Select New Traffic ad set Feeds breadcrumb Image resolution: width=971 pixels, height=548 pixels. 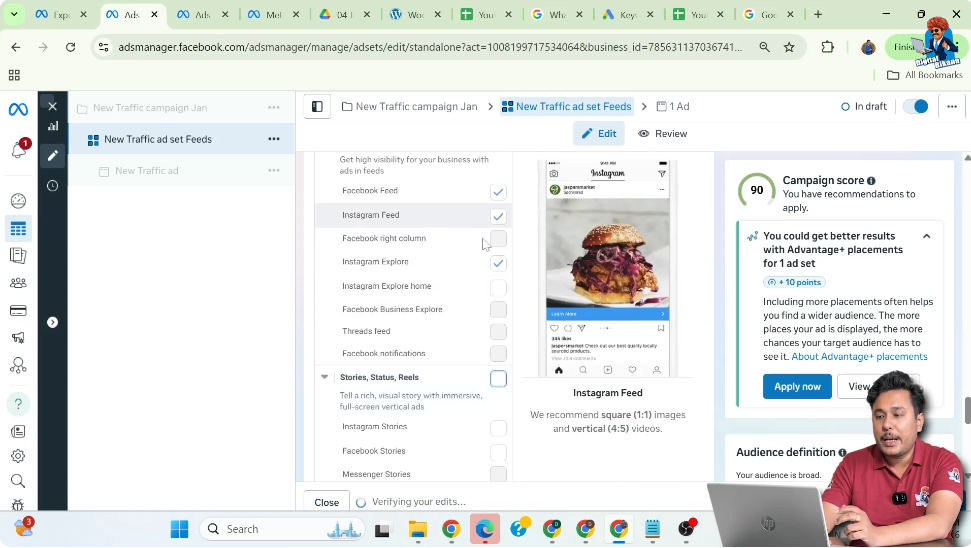tap(567, 107)
